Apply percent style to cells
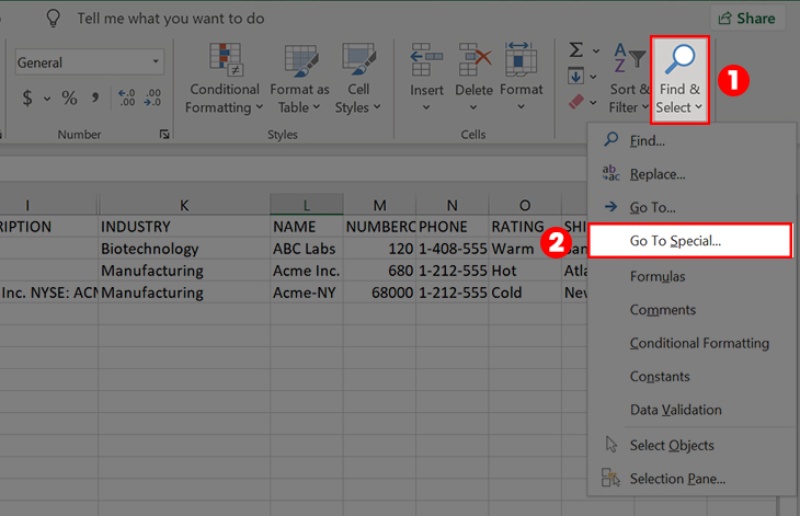Image resolution: width=800 pixels, height=516 pixels. 69,98
